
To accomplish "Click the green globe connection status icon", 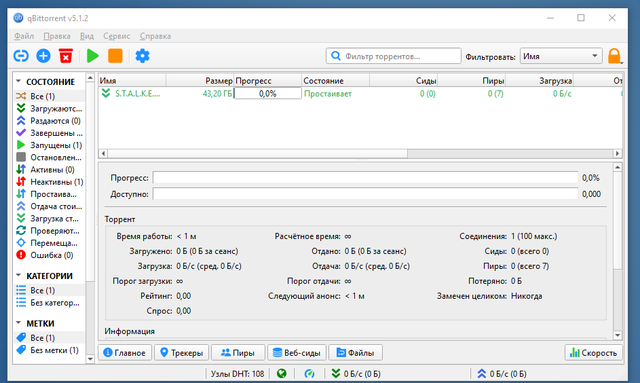I will tap(282, 373).
